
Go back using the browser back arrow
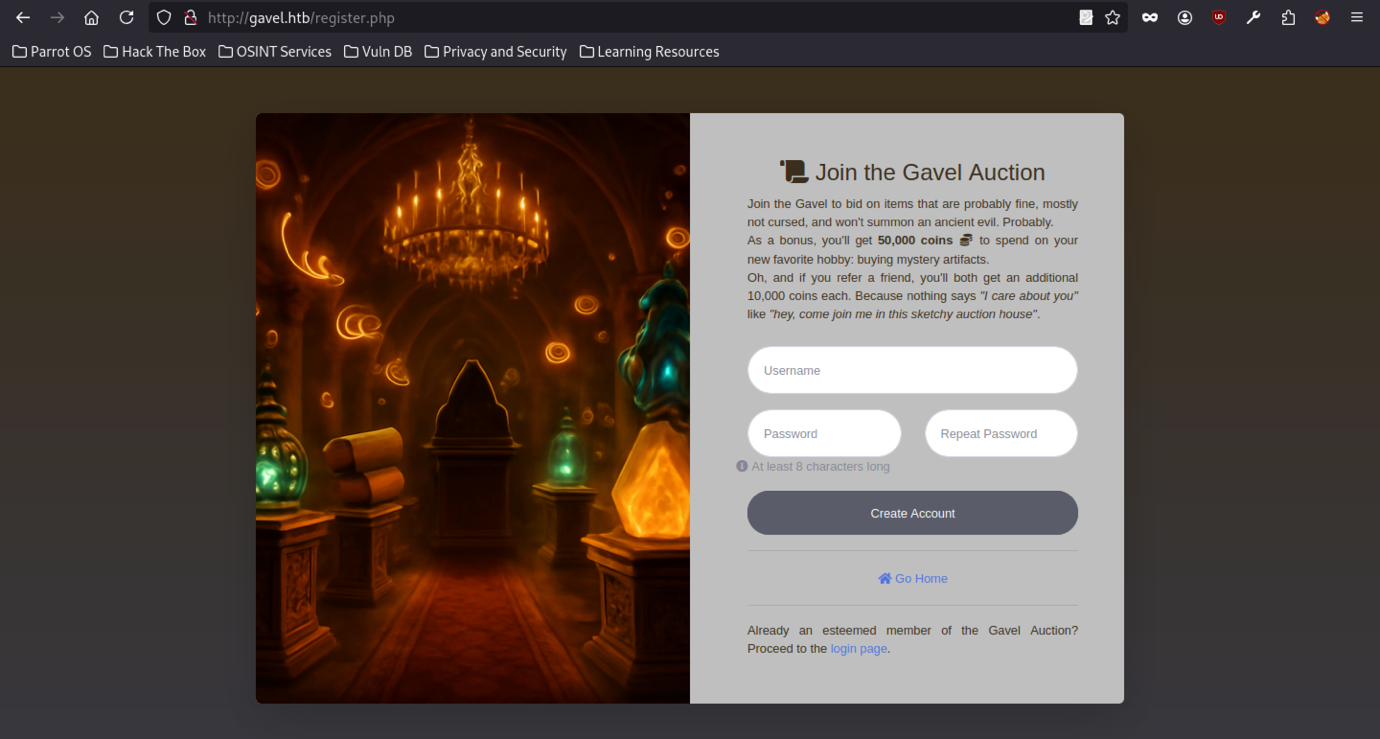[x=23, y=18]
